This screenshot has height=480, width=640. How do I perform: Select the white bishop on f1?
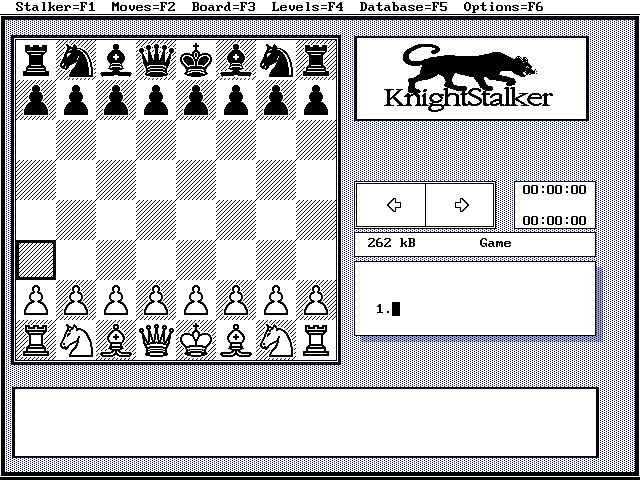[x=236, y=340]
